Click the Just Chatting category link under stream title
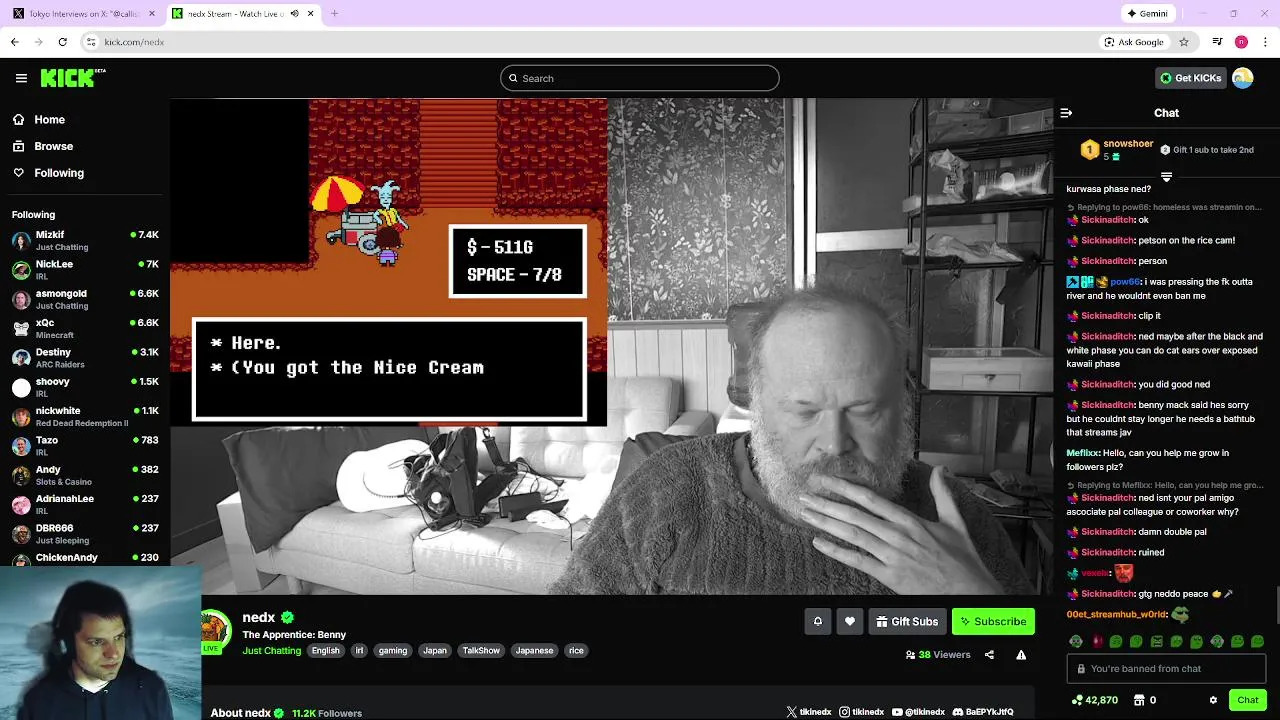 click(x=271, y=650)
